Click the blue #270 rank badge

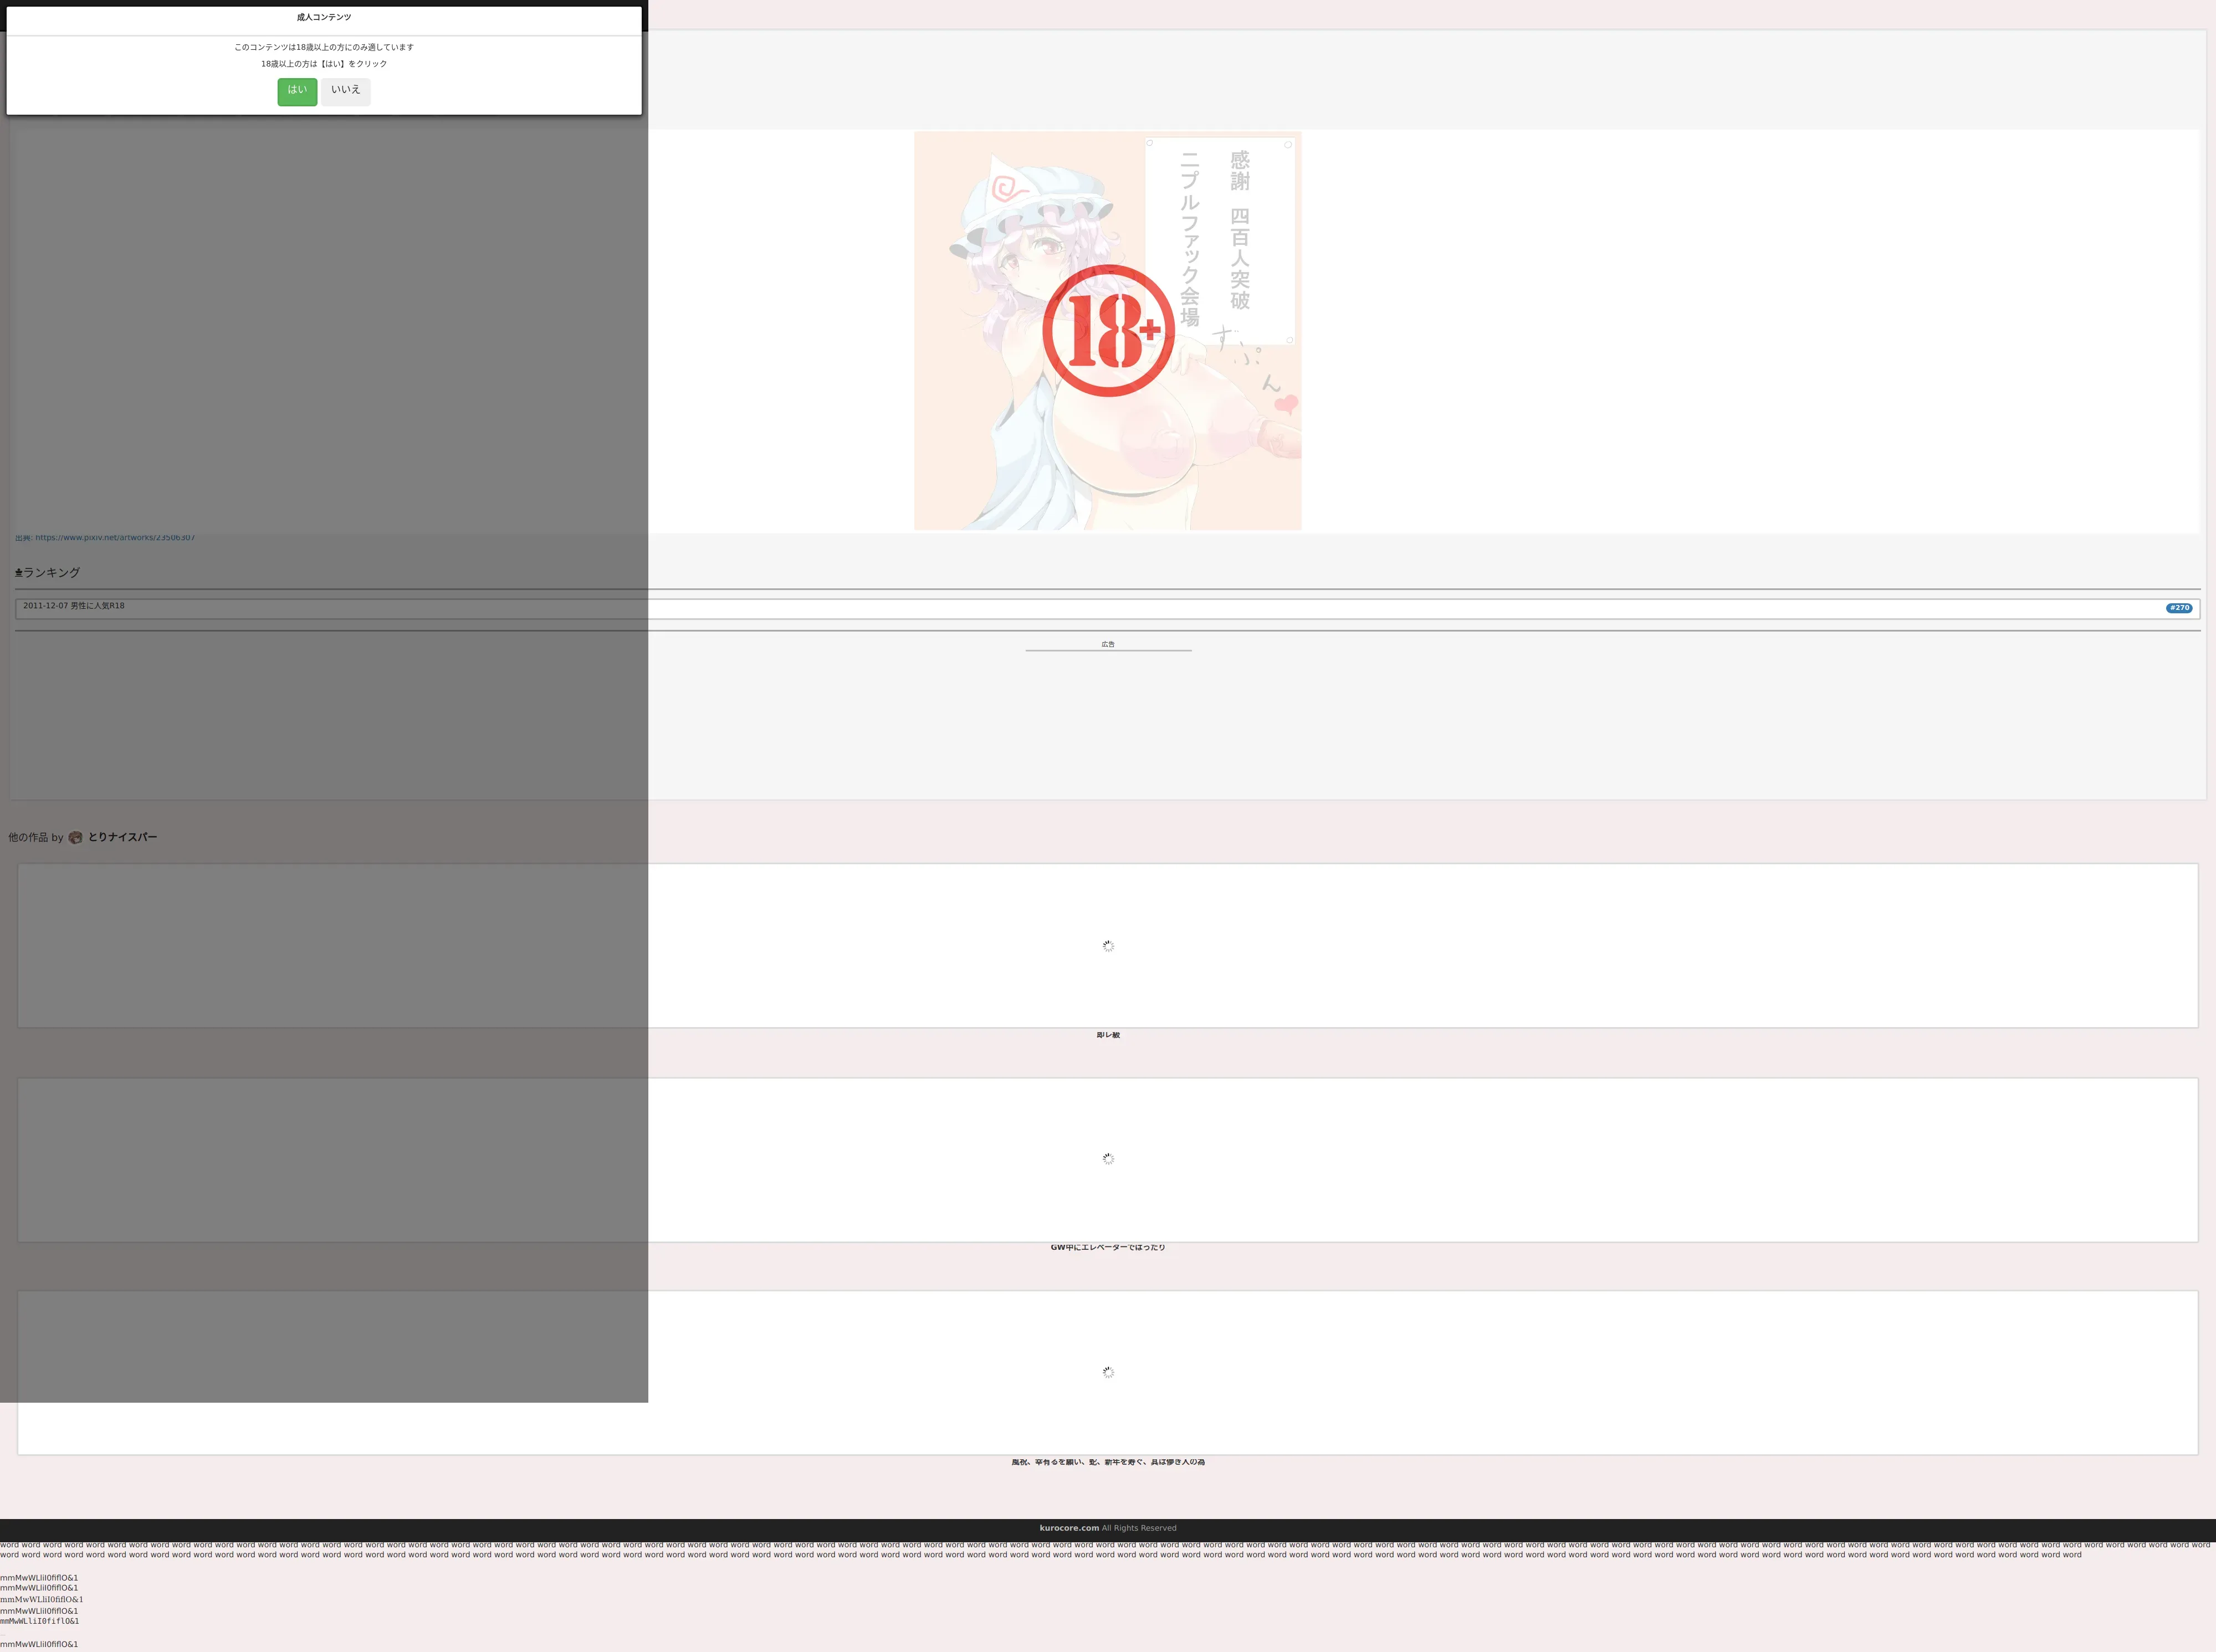(2179, 608)
